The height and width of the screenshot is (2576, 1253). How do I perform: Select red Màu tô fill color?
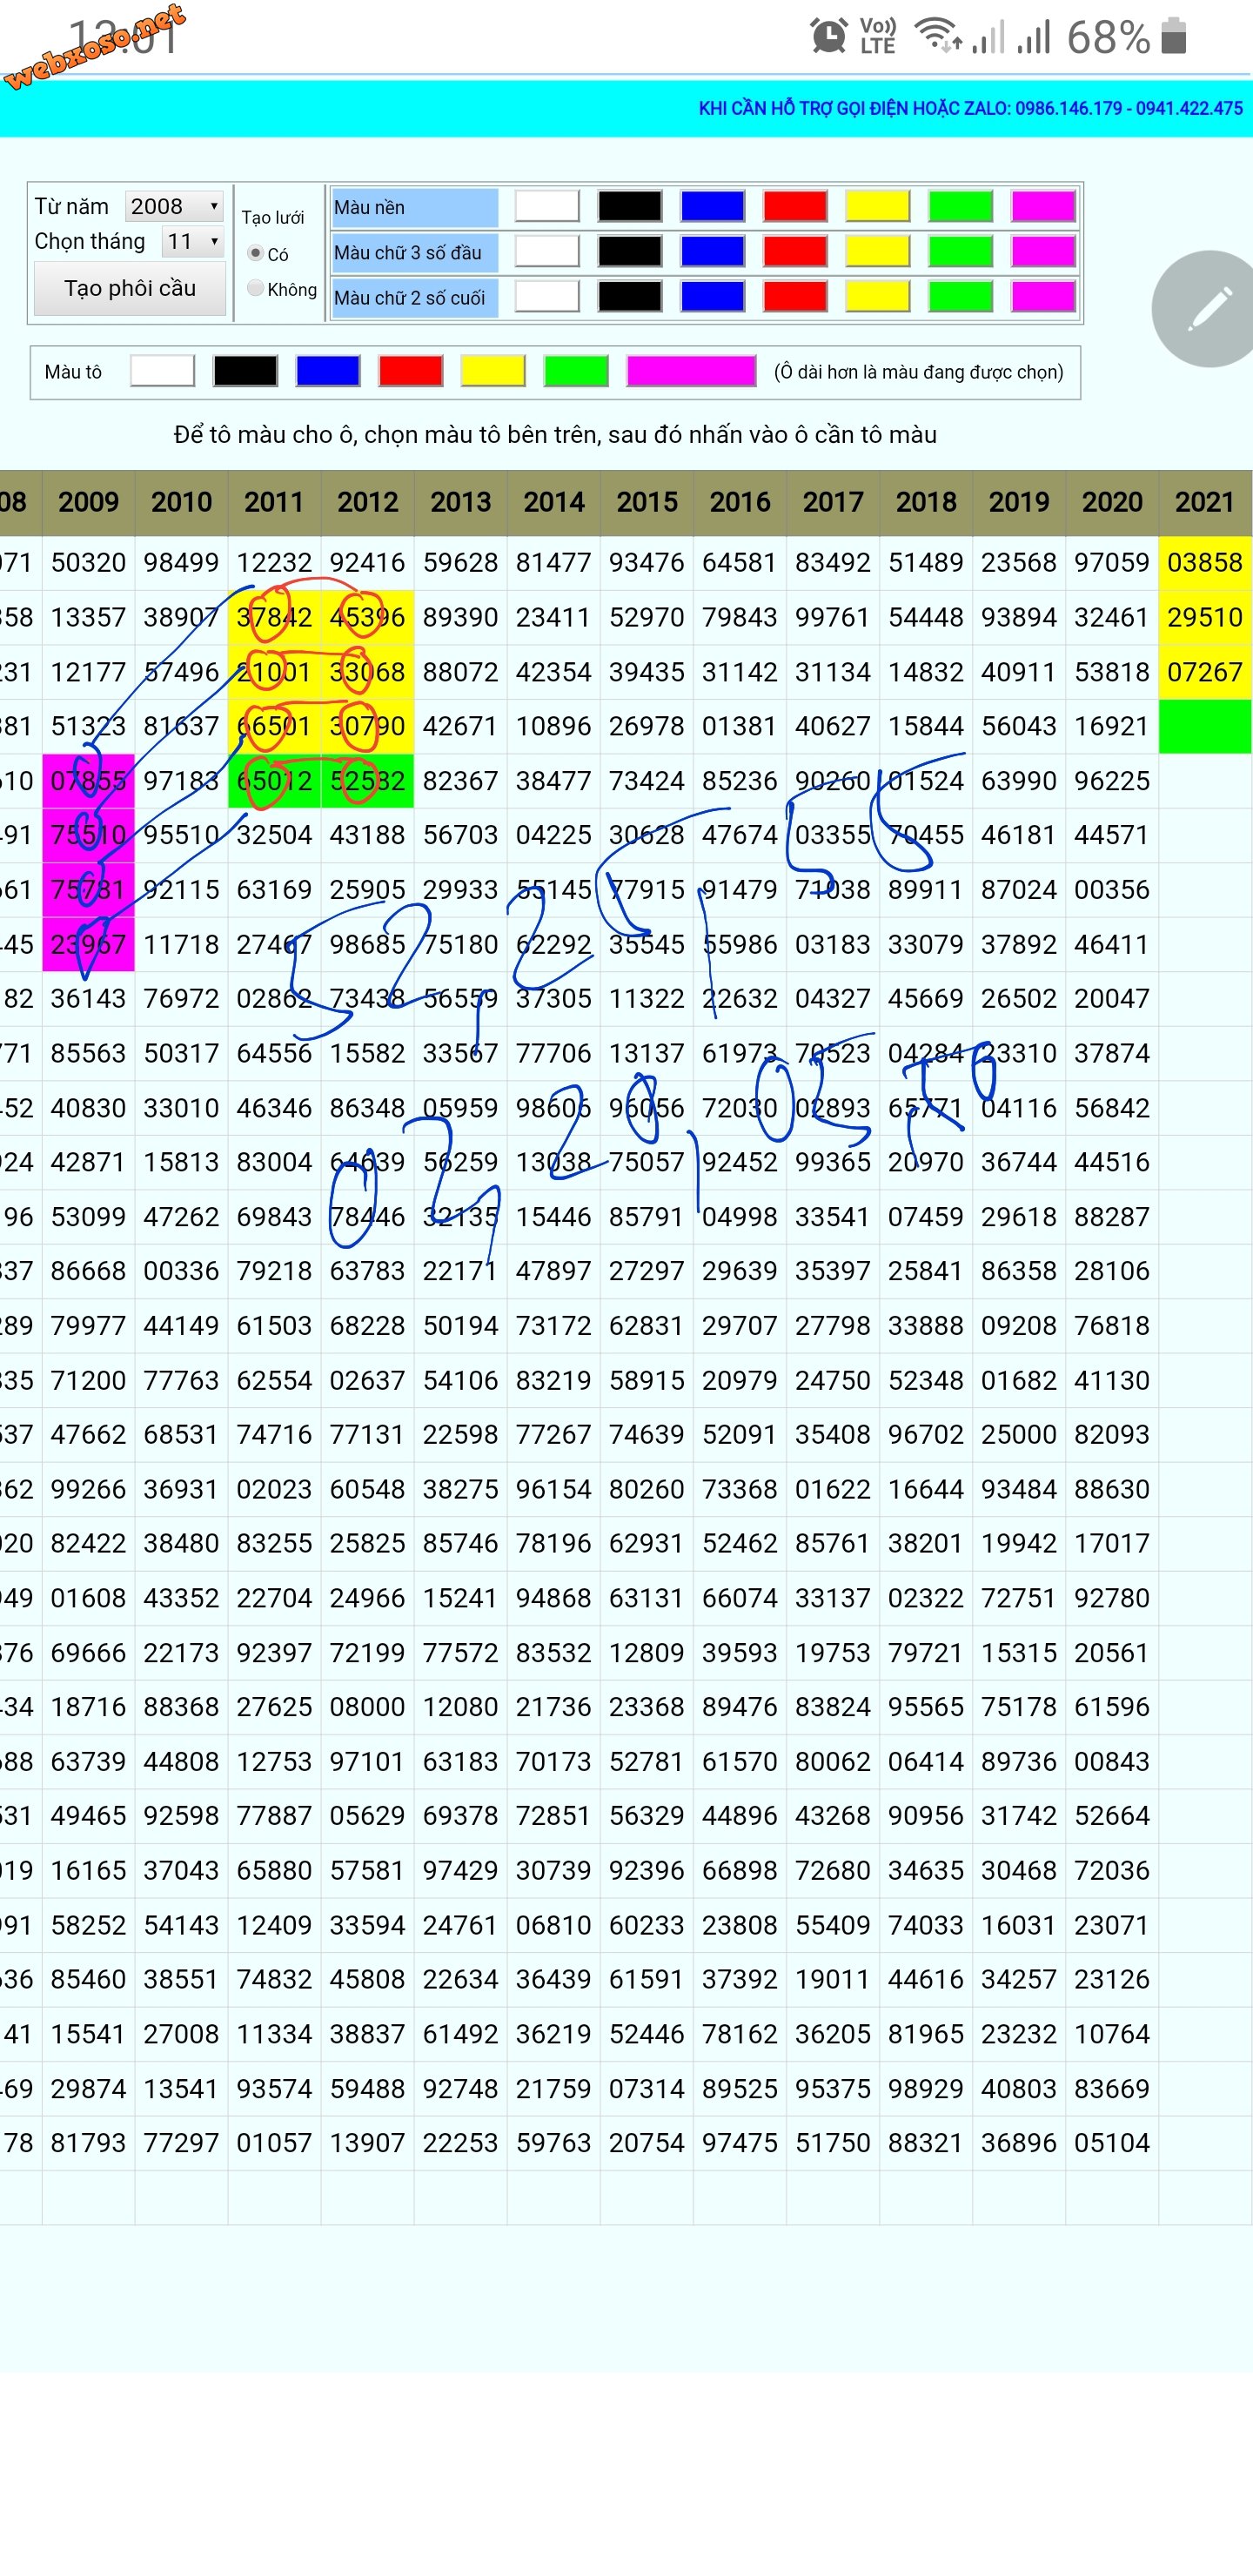click(x=411, y=371)
